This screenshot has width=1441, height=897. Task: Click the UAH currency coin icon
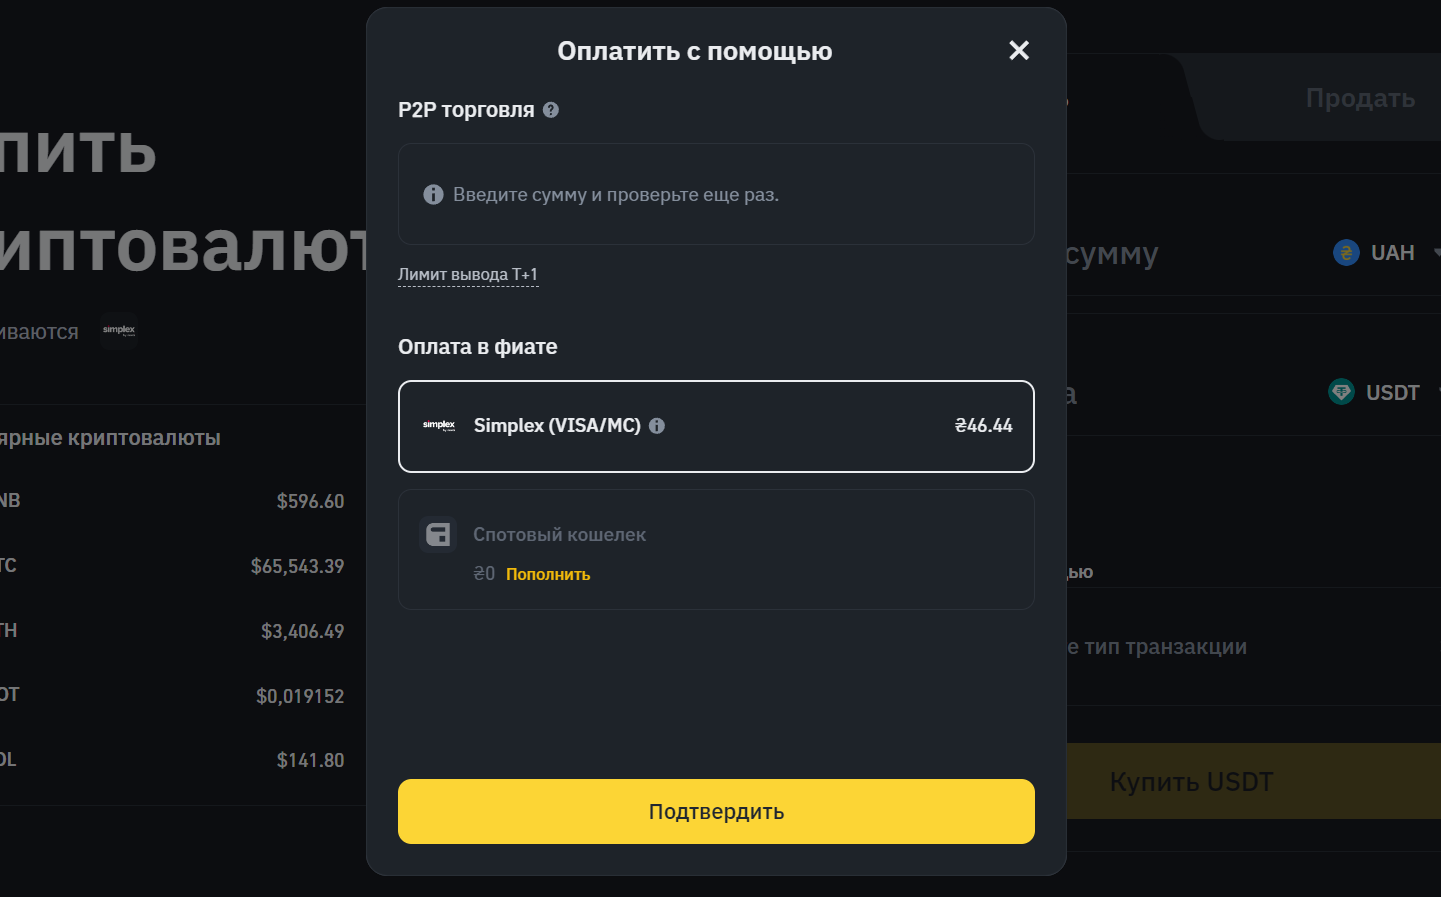click(x=1346, y=253)
